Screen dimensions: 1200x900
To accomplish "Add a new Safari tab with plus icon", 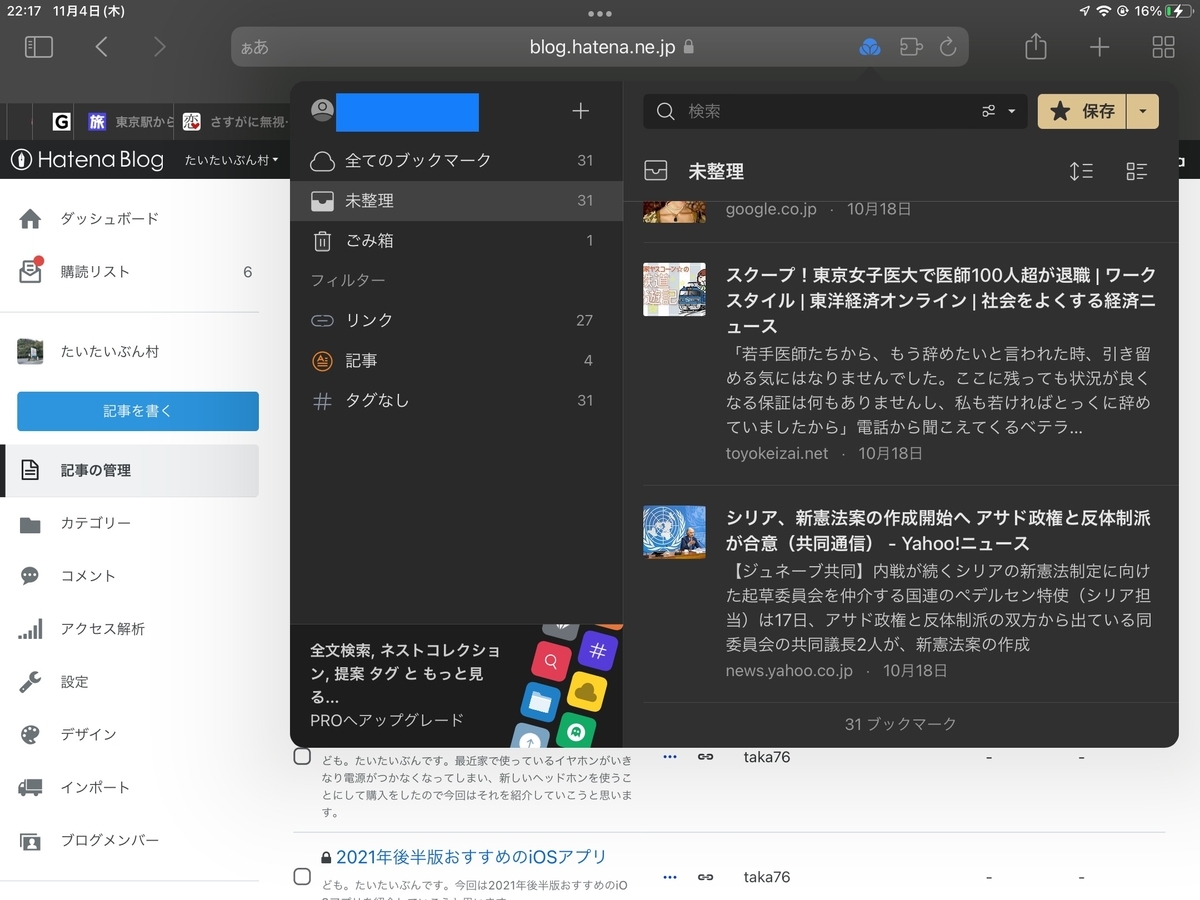I will pyautogui.click(x=1099, y=47).
